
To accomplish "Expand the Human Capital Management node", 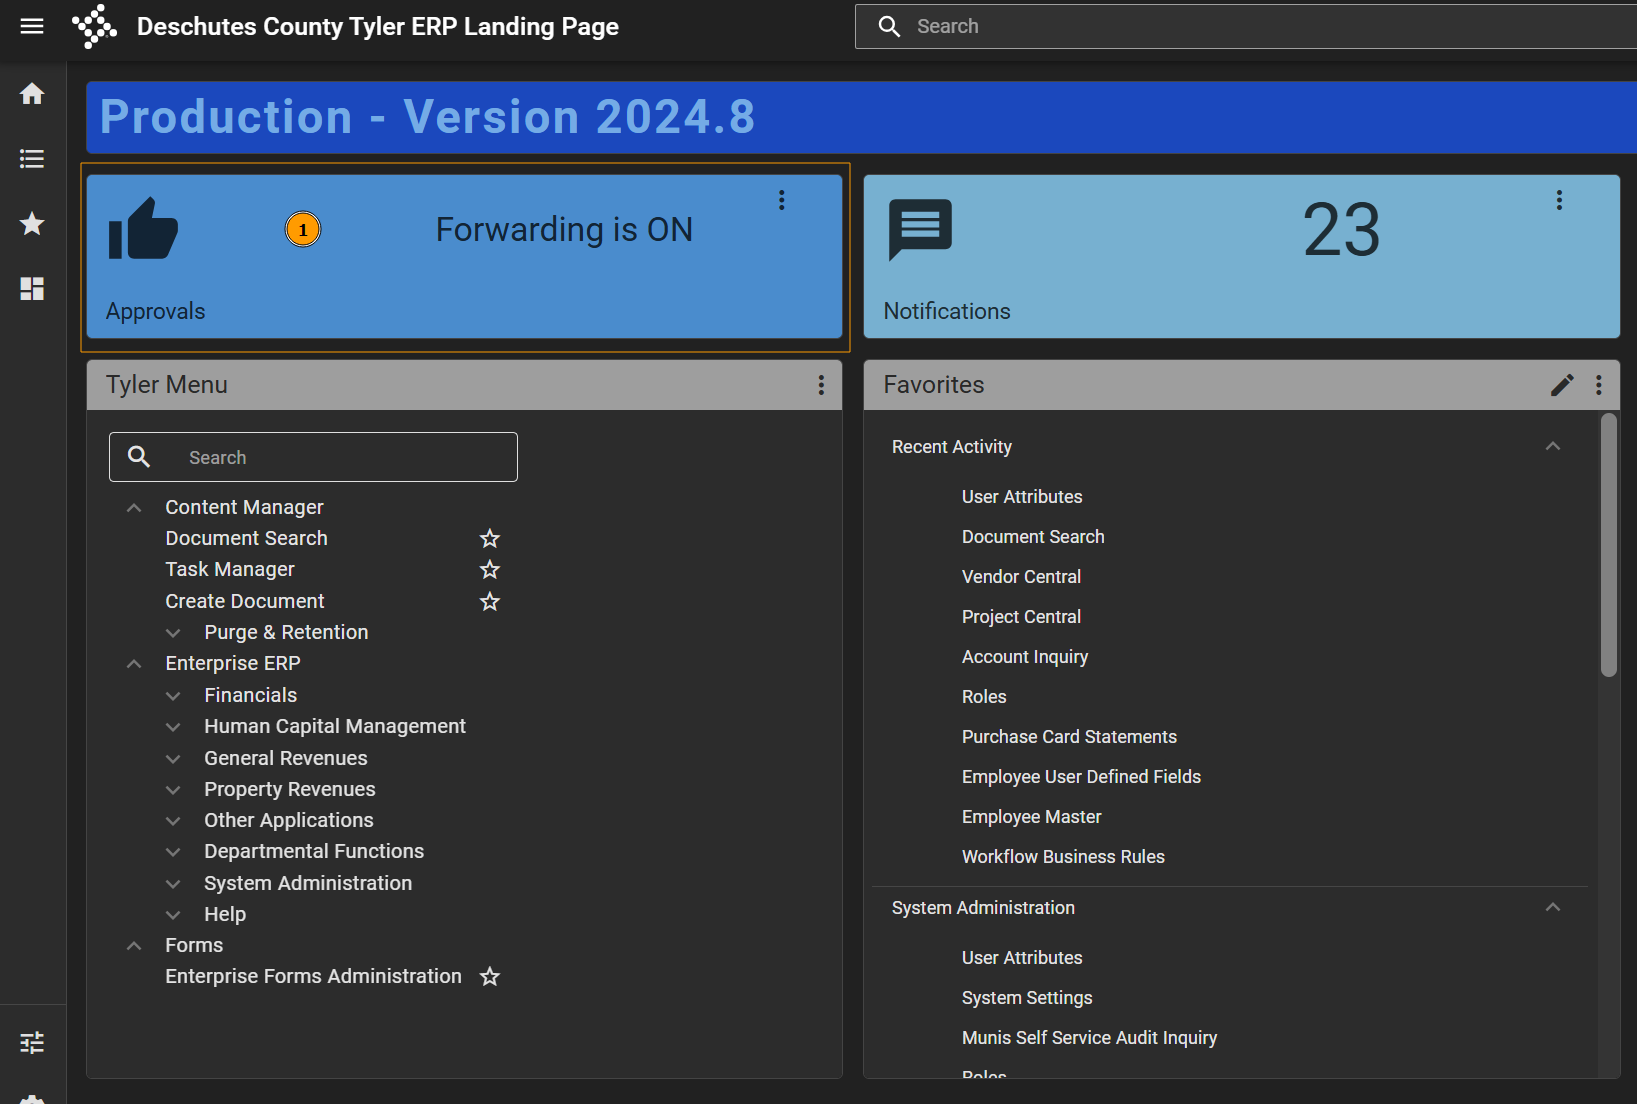I will click(173, 727).
